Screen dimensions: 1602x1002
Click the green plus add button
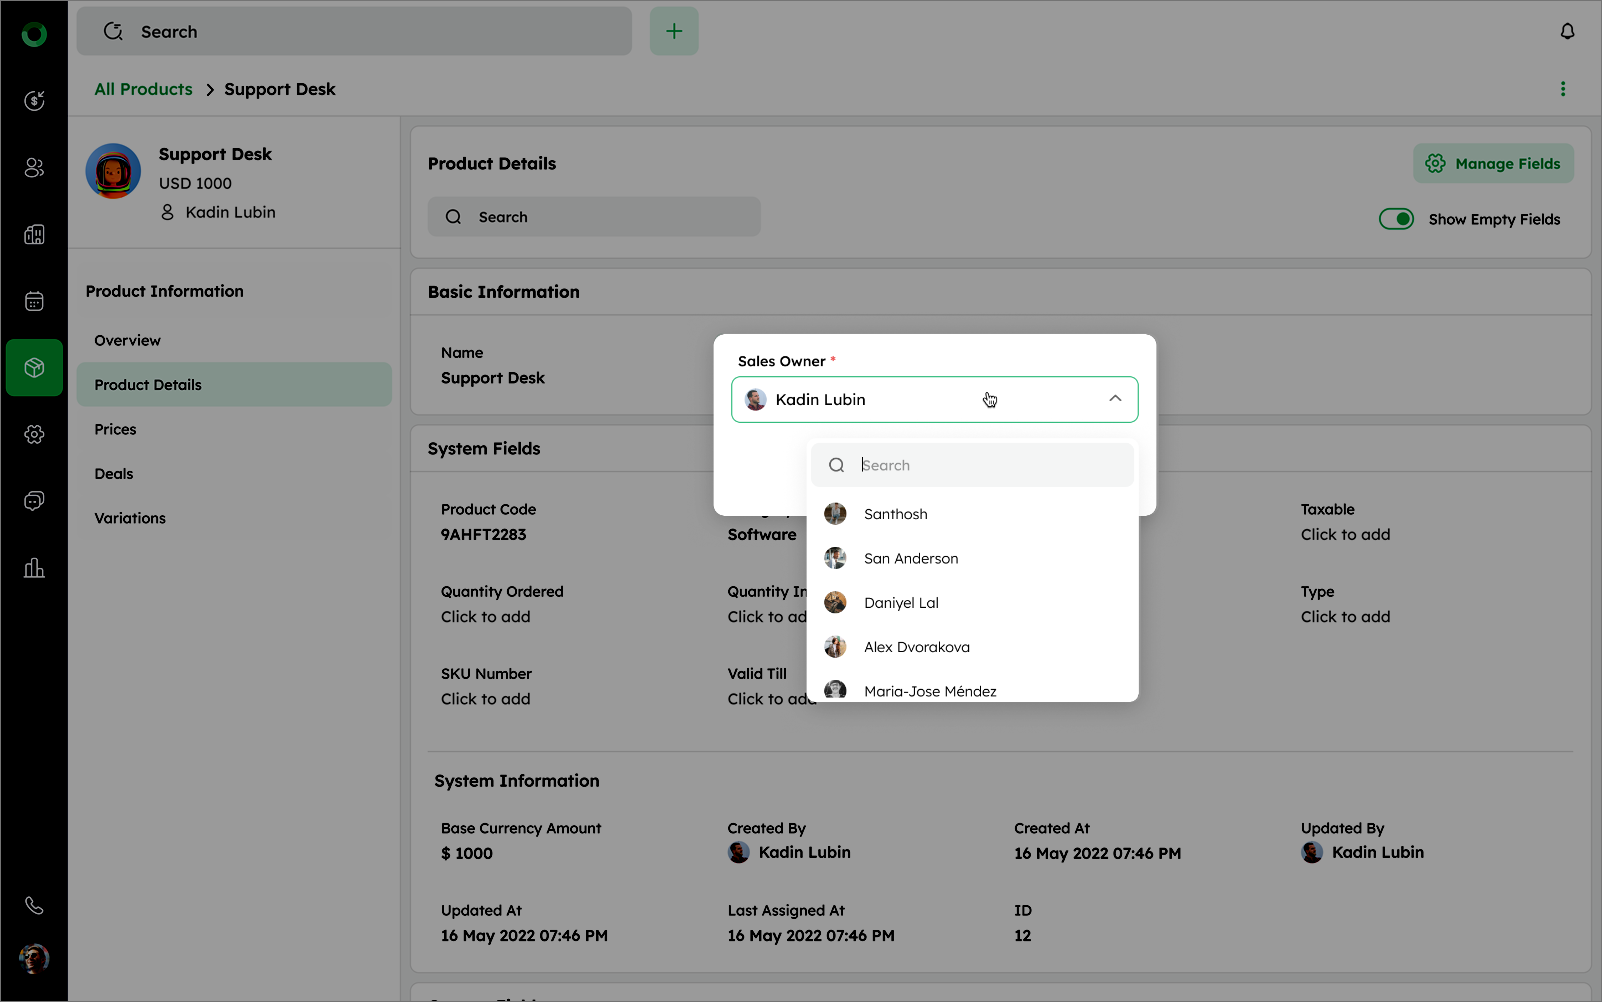[x=674, y=32]
